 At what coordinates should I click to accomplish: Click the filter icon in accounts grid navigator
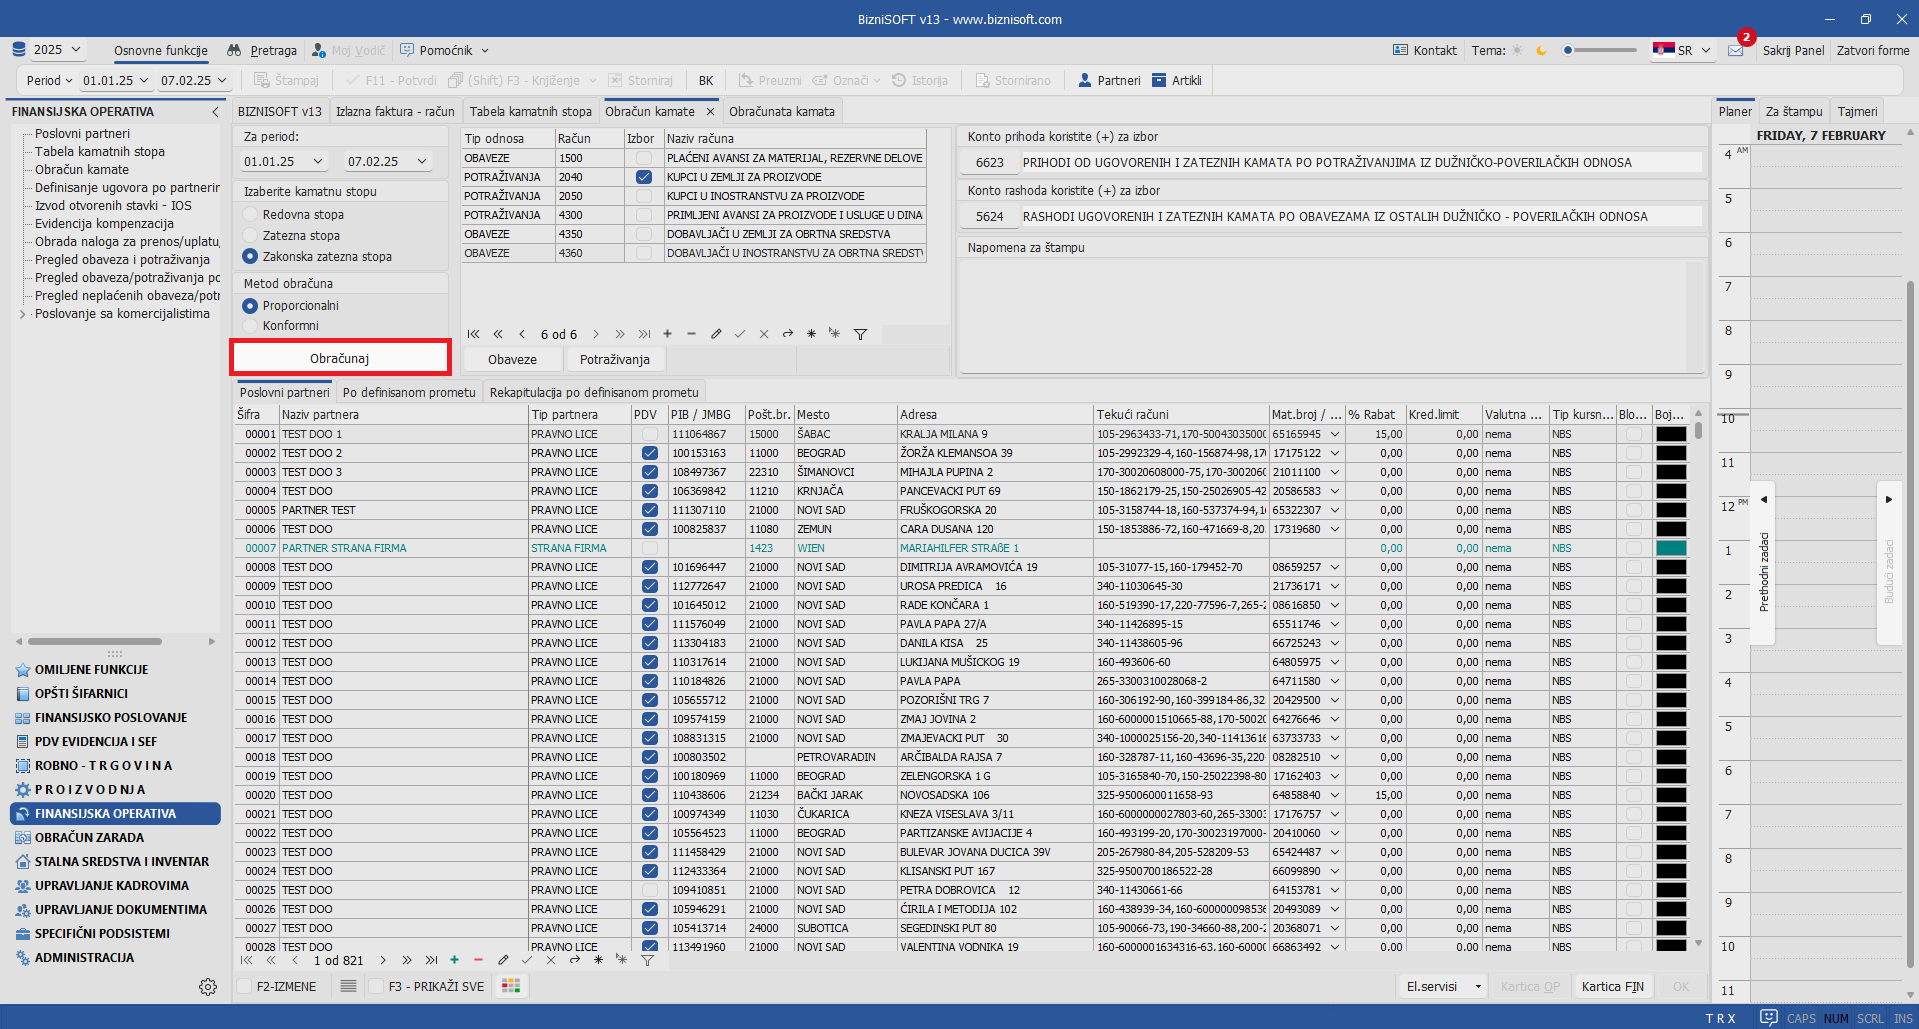860,334
